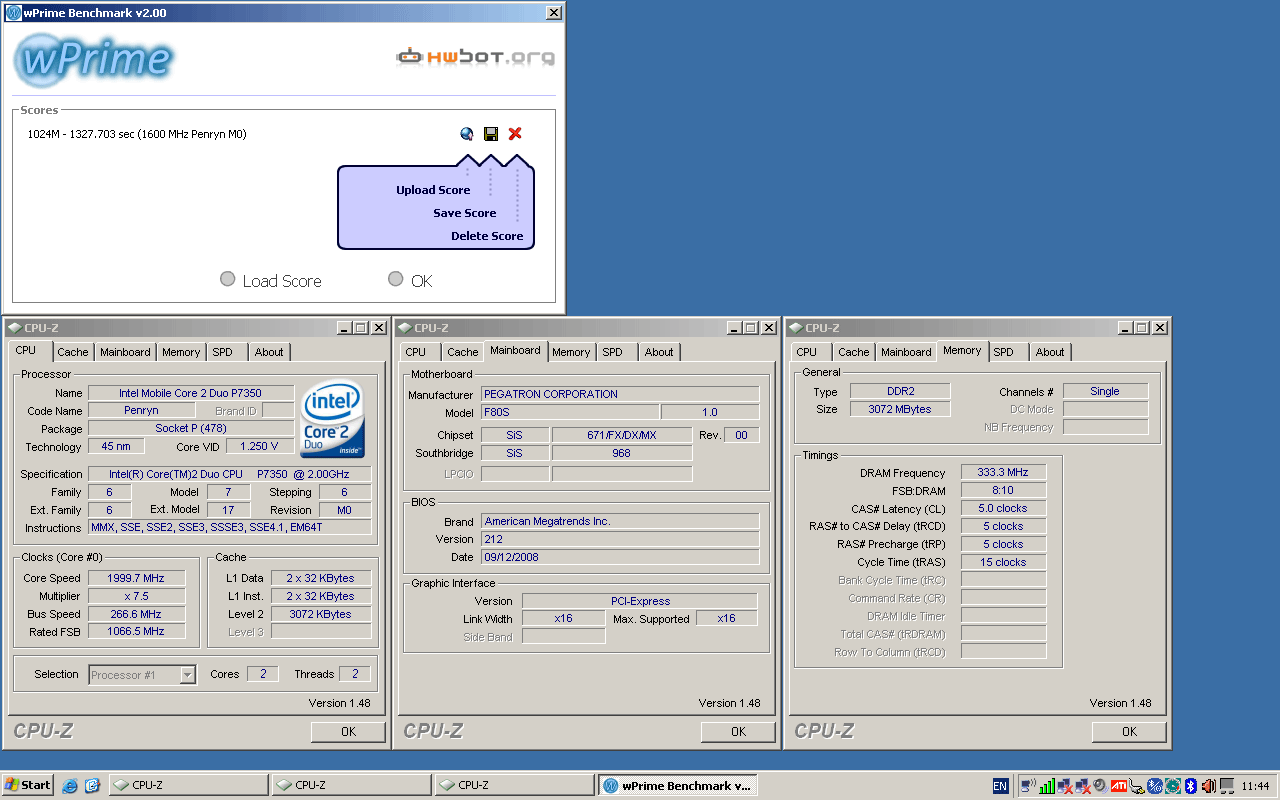1280x800 pixels.
Task: Choose Upload Score in the popup
Action: click(433, 190)
